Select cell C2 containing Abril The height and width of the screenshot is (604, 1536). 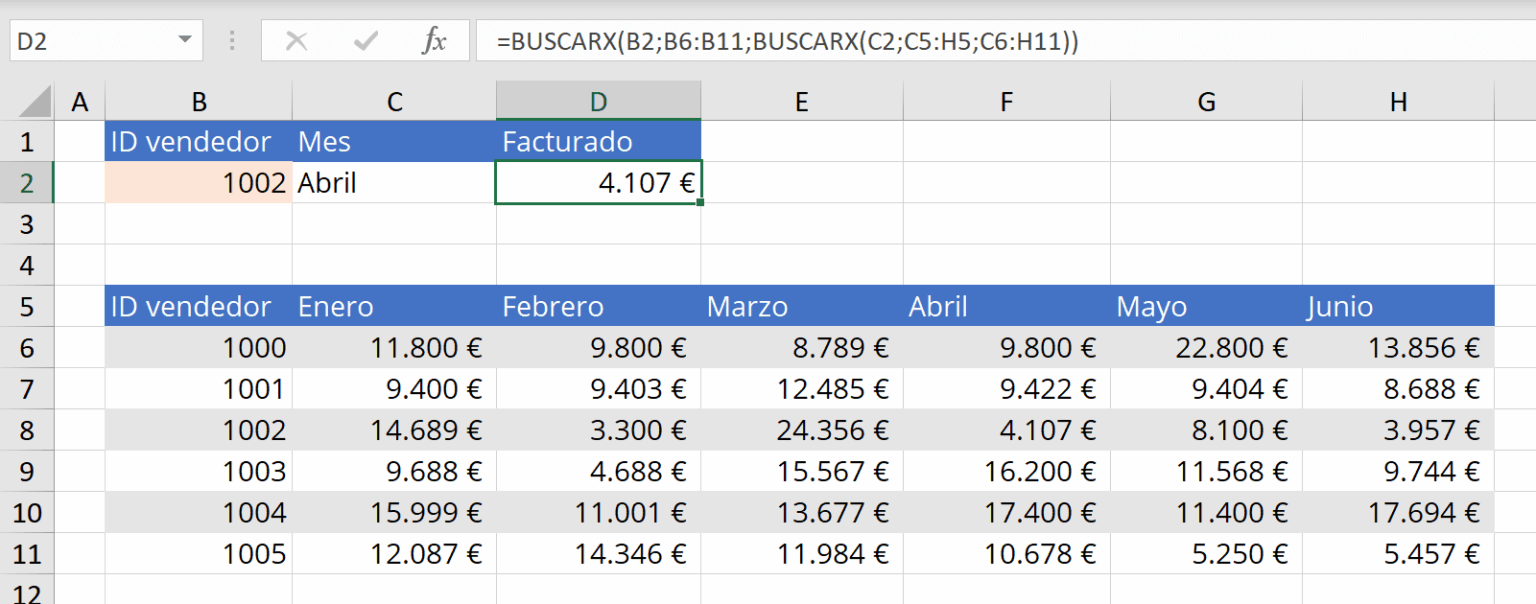click(x=394, y=183)
